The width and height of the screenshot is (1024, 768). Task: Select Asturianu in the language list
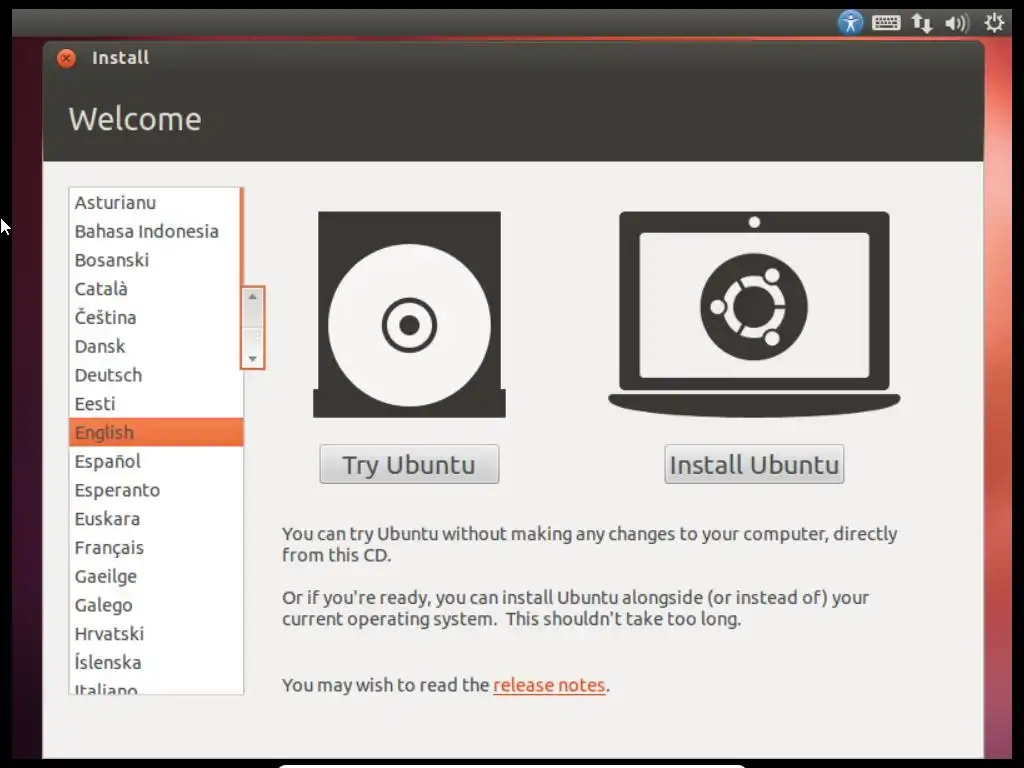click(x=156, y=202)
